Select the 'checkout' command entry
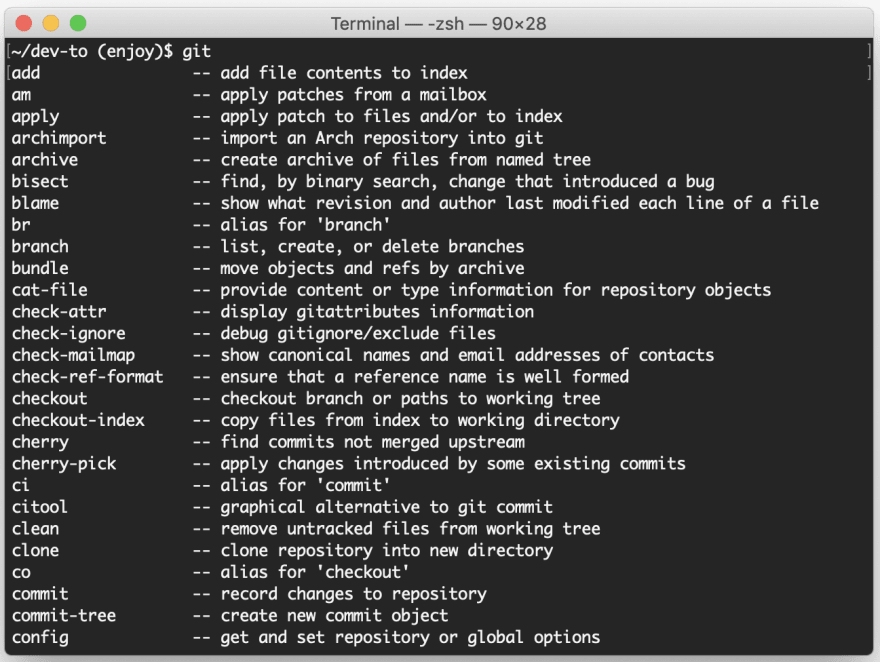The height and width of the screenshot is (662, 880). (49, 399)
